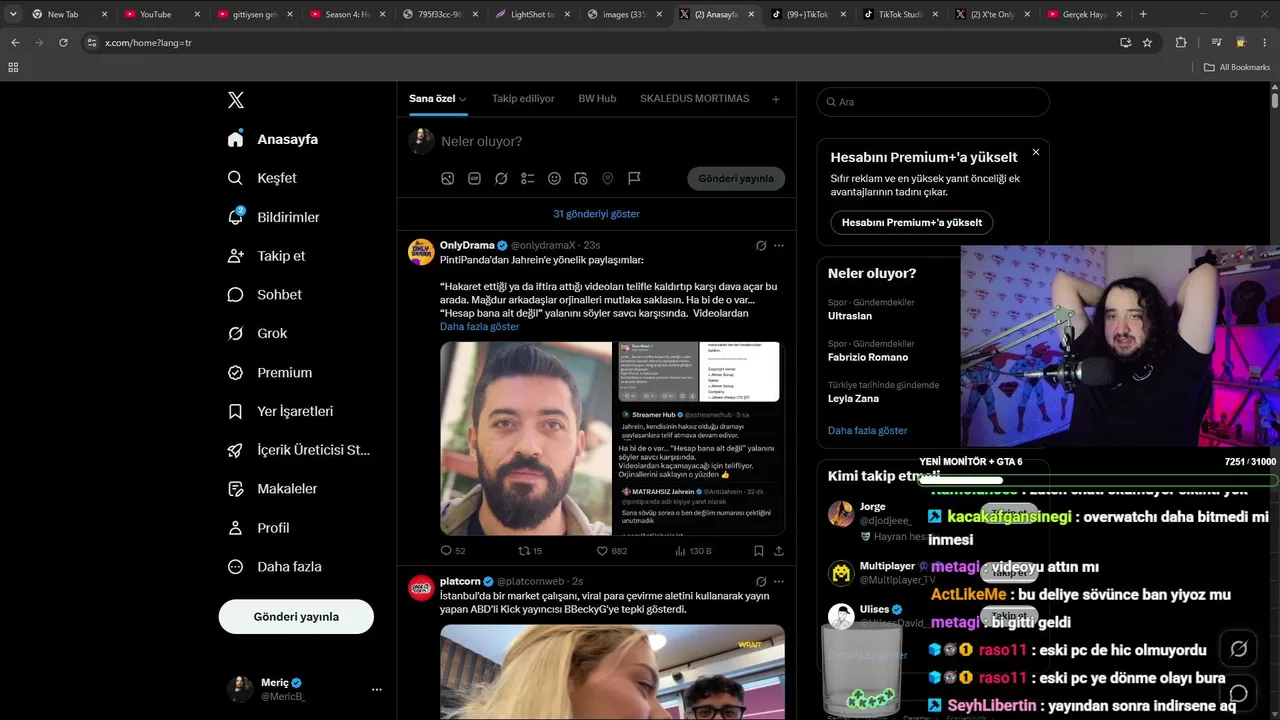Repost the OnlyDrama post
This screenshot has height=720, width=1280.
pos(530,551)
